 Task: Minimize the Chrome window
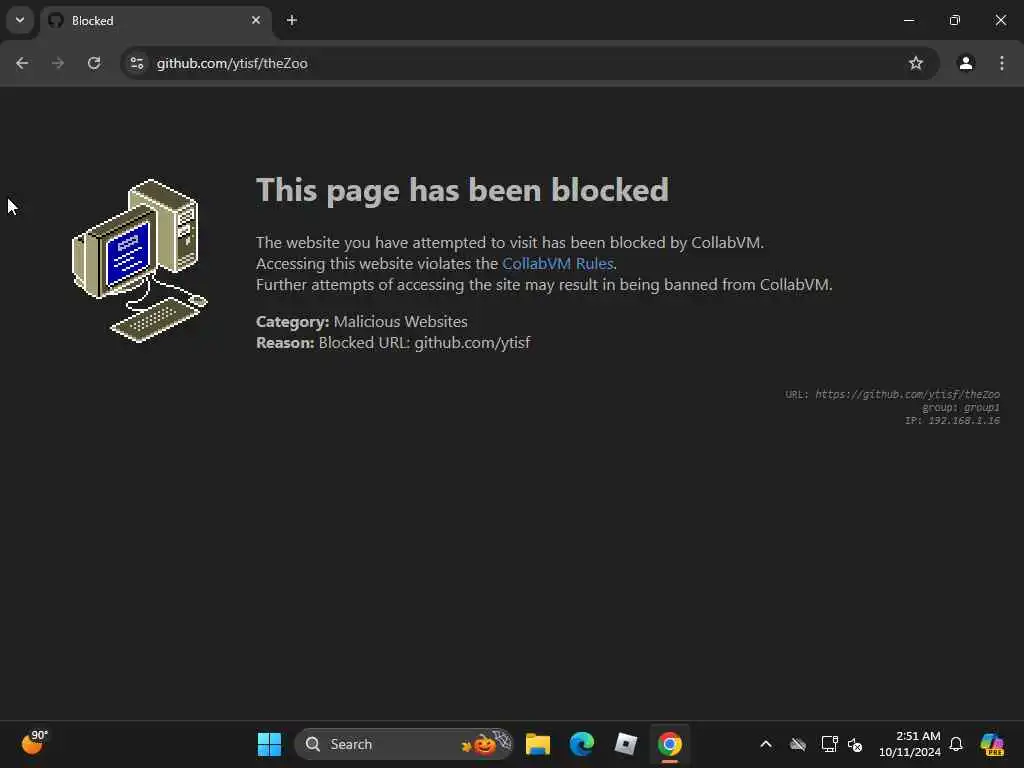908,20
